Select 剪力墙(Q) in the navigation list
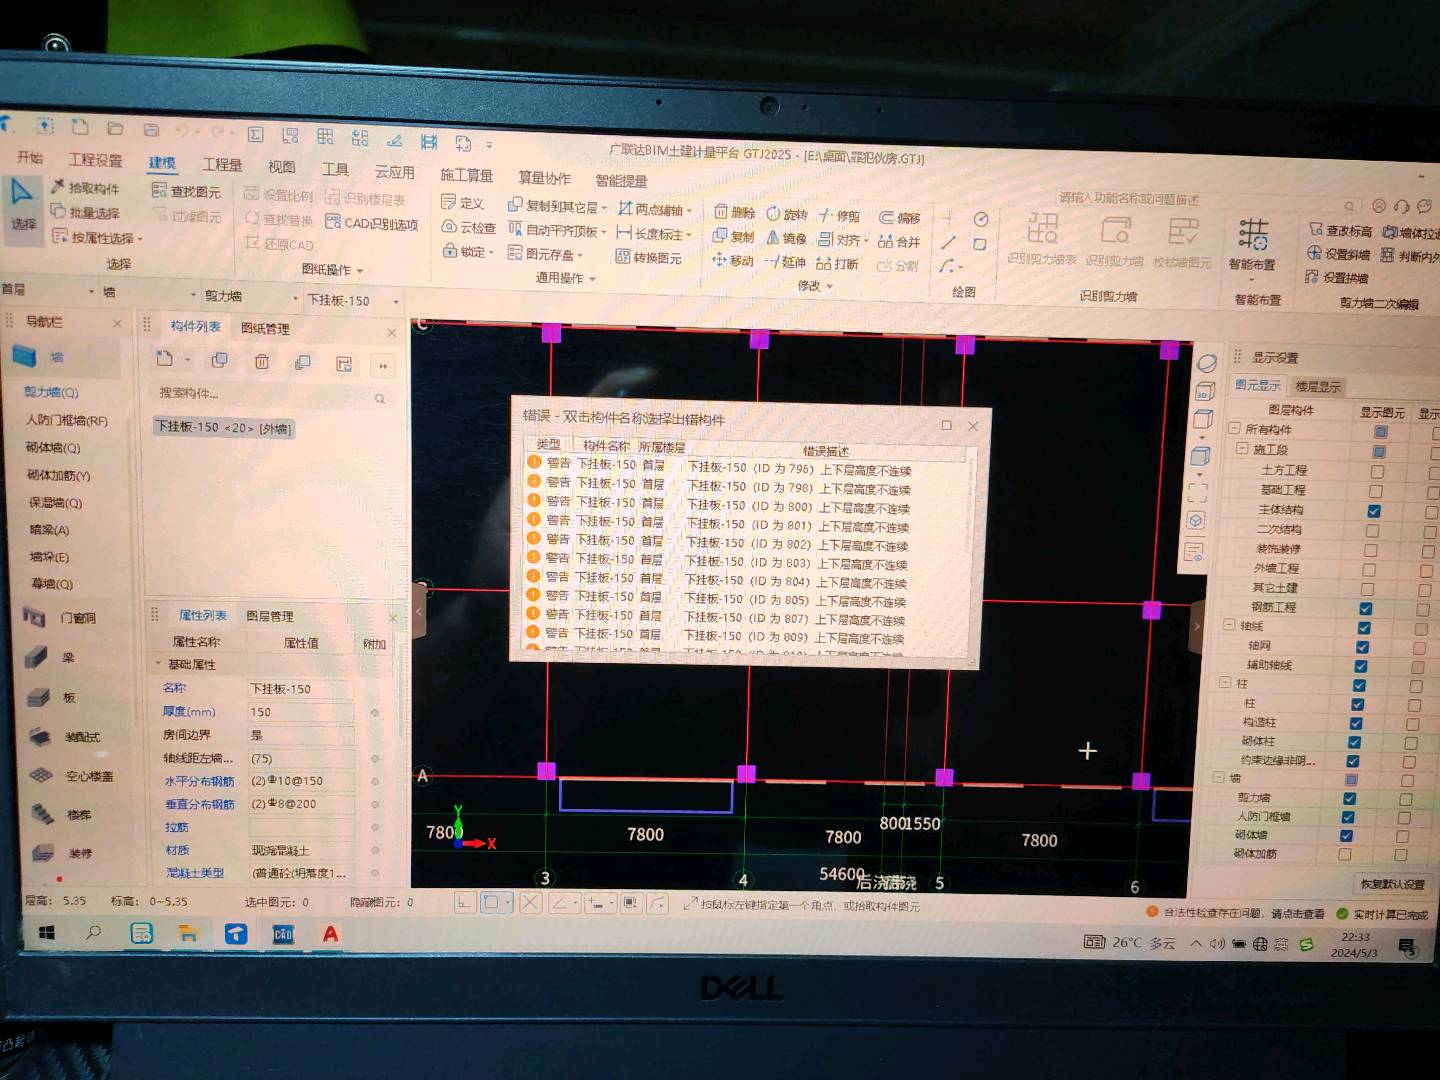The height and width of the screenshot is (1080, 1440). coord(51,392)
